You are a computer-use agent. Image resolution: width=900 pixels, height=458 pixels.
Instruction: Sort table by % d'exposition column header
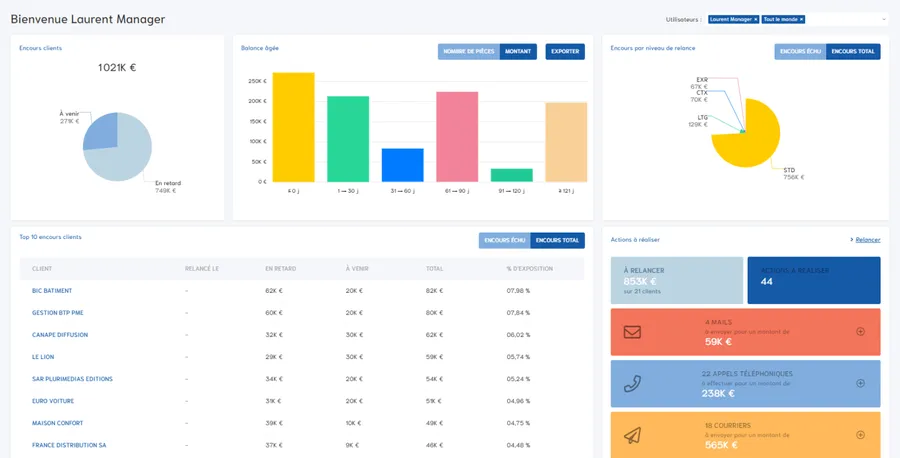pos(530,269)
